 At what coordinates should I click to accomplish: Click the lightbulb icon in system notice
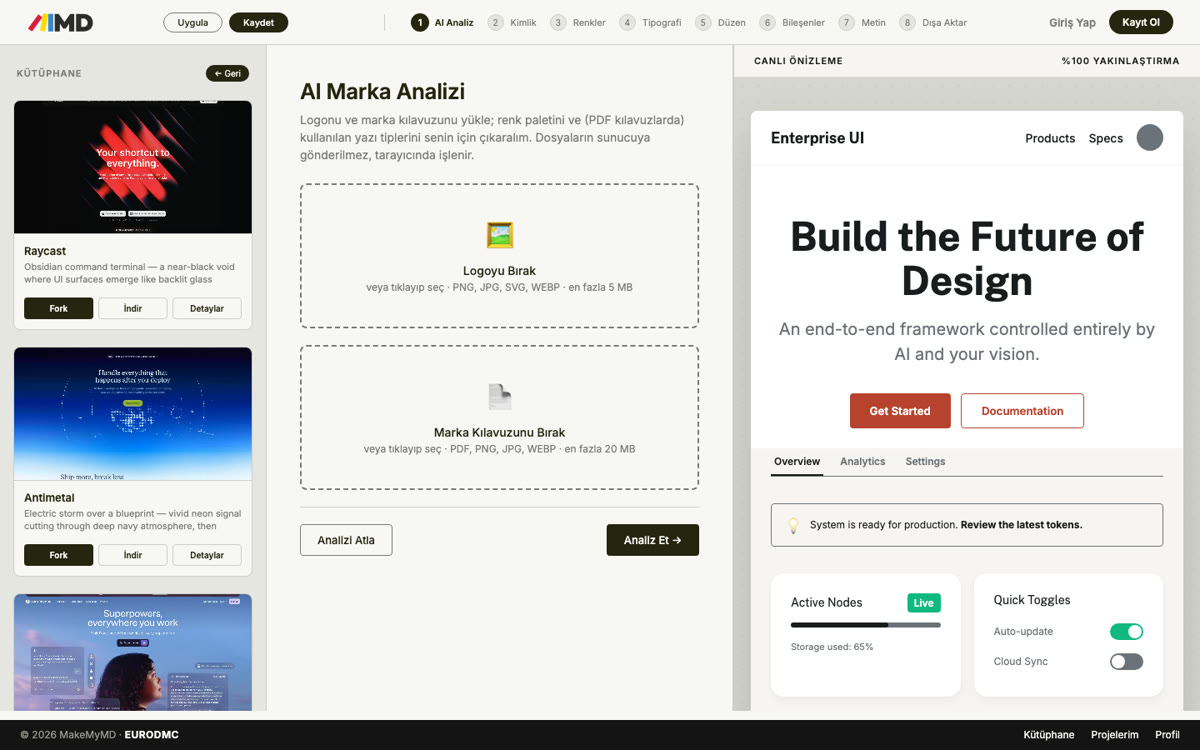click(793, 524)
